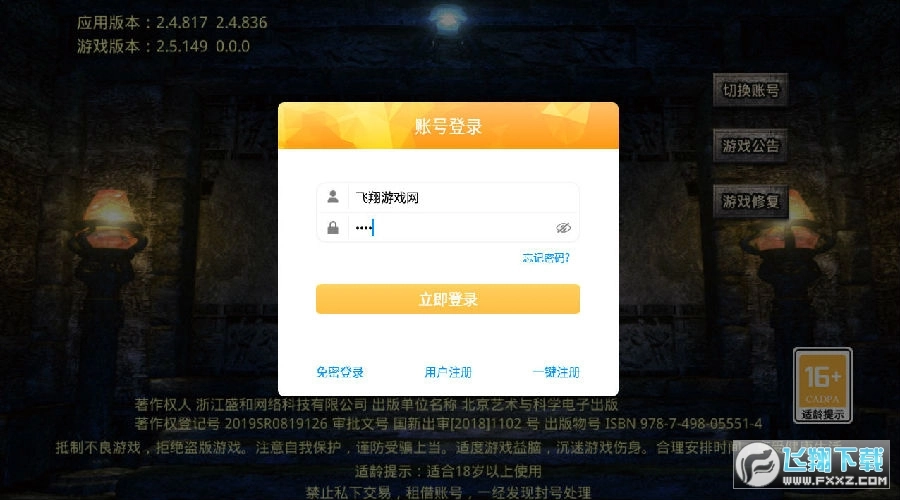This screenshot has width=900, height=500.
Task: Click the 16+ CADPA age rating badge
Action: 823,386
